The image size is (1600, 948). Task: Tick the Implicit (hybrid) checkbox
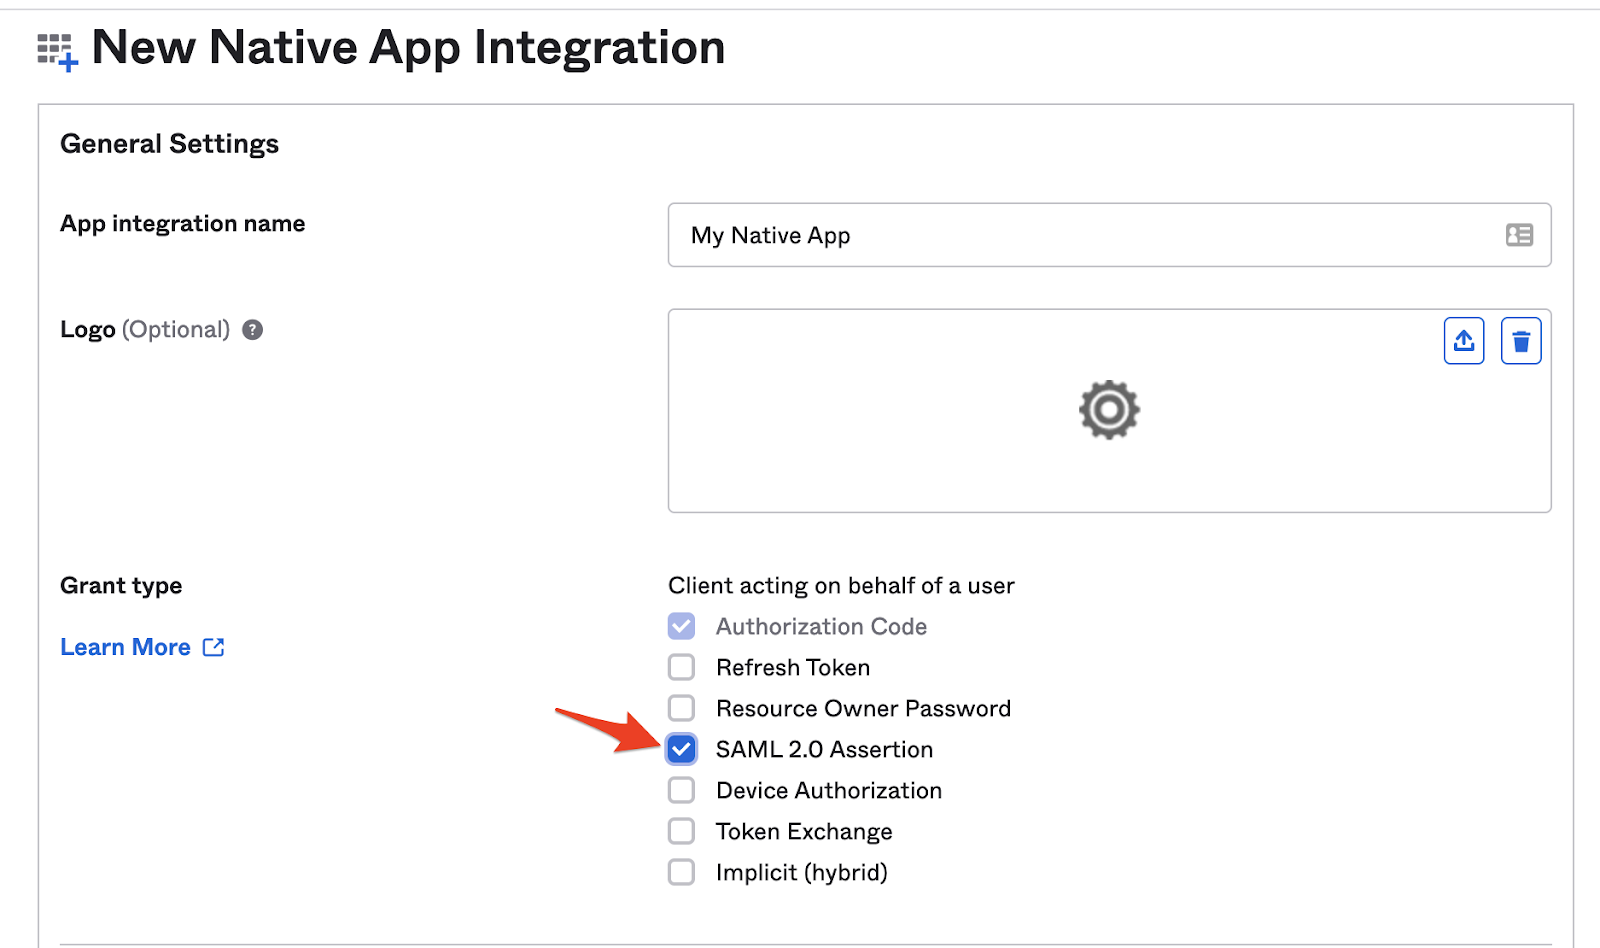(681, 872)
